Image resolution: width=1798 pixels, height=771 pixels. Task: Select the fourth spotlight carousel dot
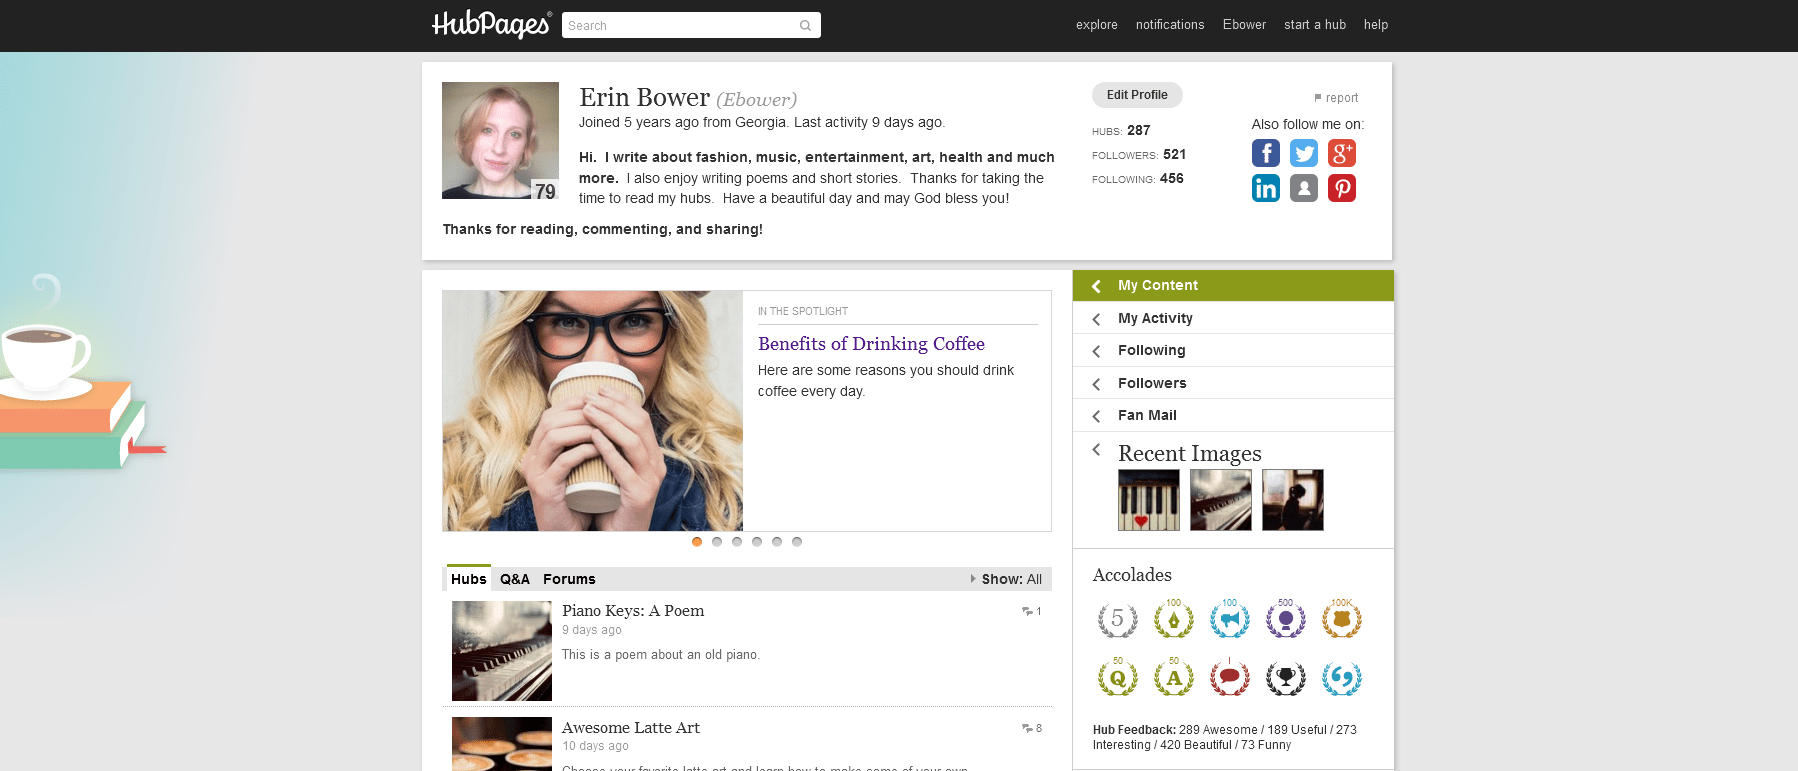[x=757, y=542]
